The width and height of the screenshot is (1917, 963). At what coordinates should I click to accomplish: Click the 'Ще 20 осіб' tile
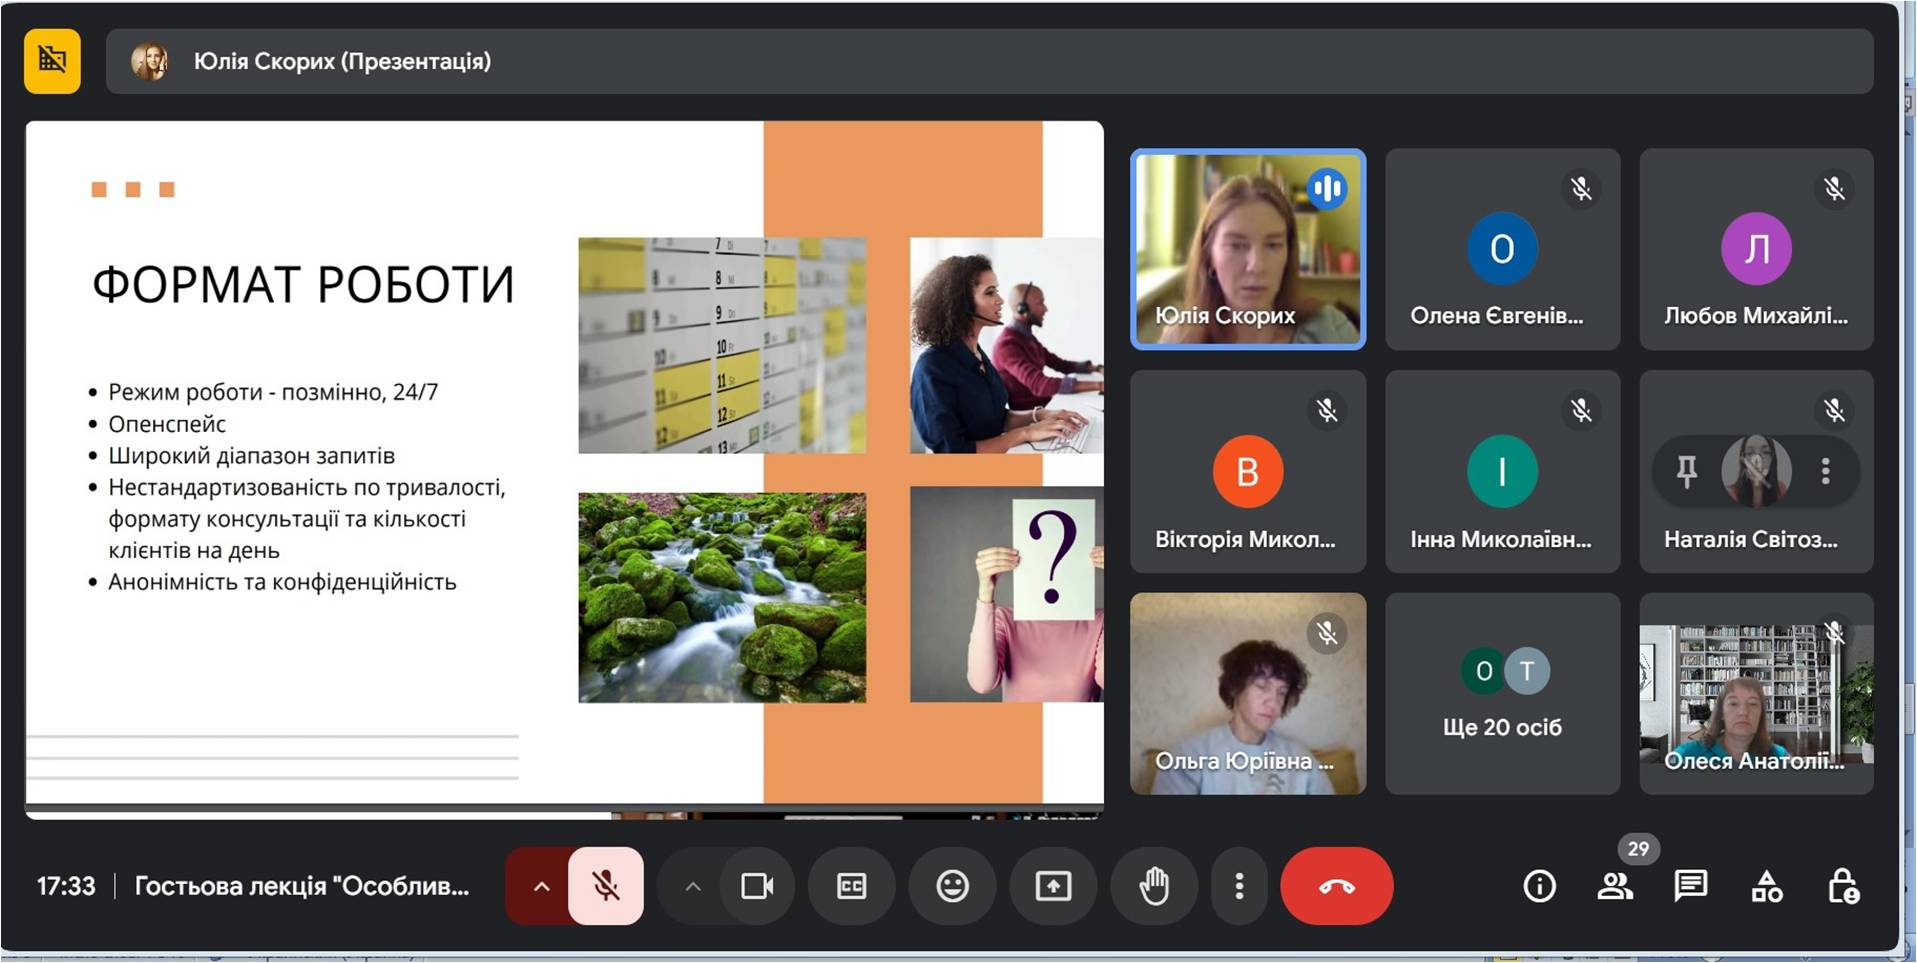(1502, 694)
